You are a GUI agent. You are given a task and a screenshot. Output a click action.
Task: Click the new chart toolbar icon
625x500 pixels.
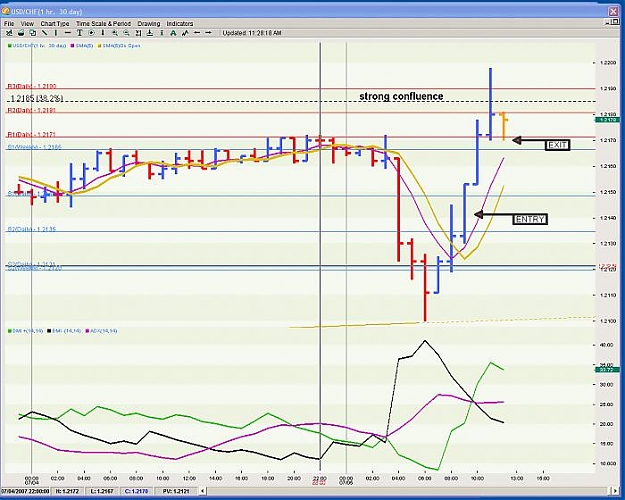9,33
